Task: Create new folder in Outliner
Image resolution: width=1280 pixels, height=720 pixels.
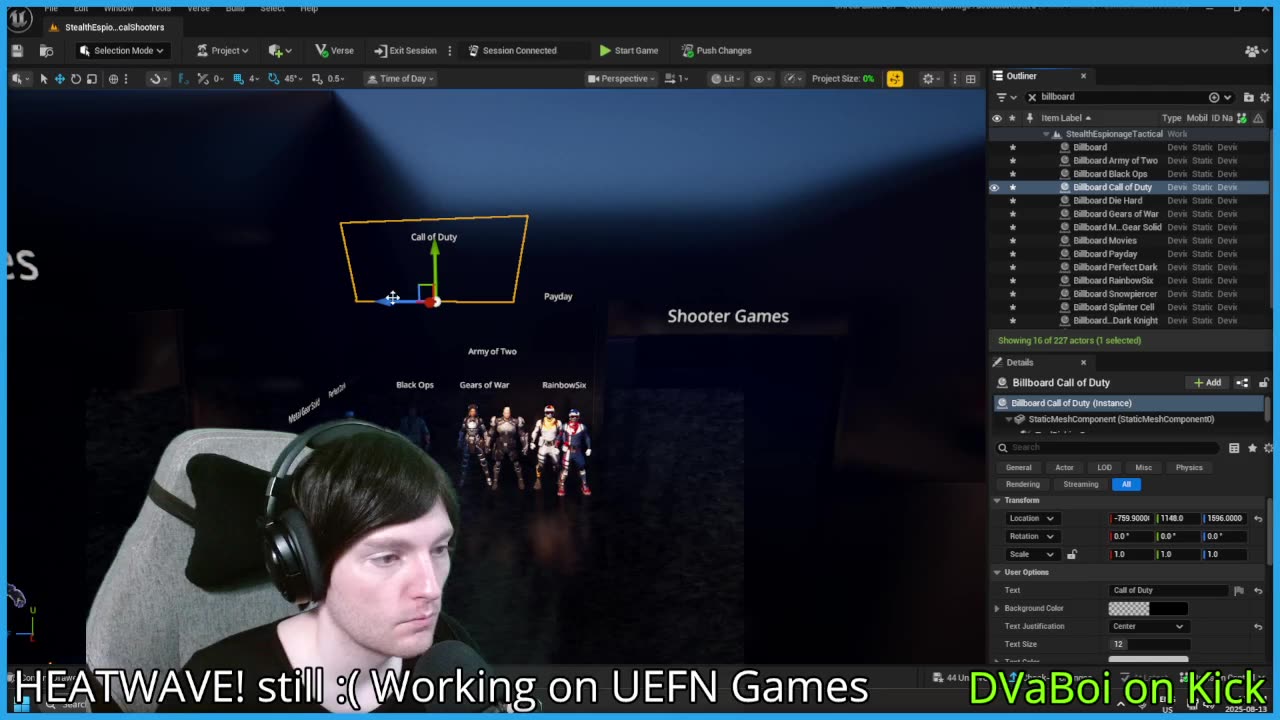Action: [x=1248, y=97]
